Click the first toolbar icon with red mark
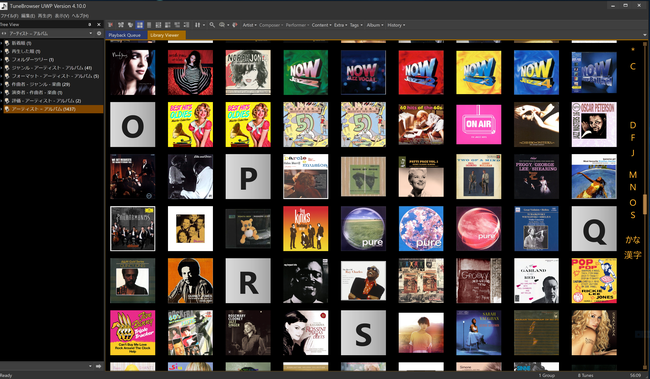This screenshot has width=650, height=379. click(111, 25)
